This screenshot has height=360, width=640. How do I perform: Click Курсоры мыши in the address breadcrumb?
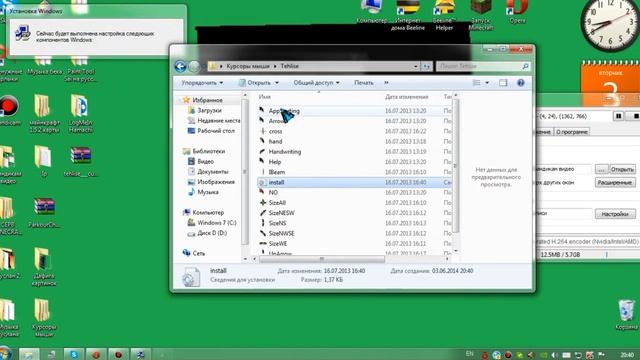coord(248,66)
